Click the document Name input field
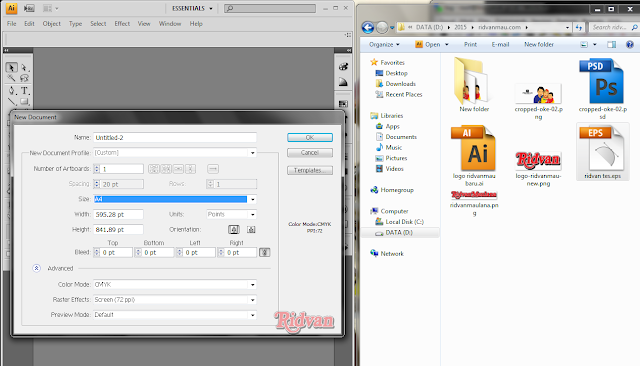Viewport: 640px width, 366px height. [x=175, y=138]
